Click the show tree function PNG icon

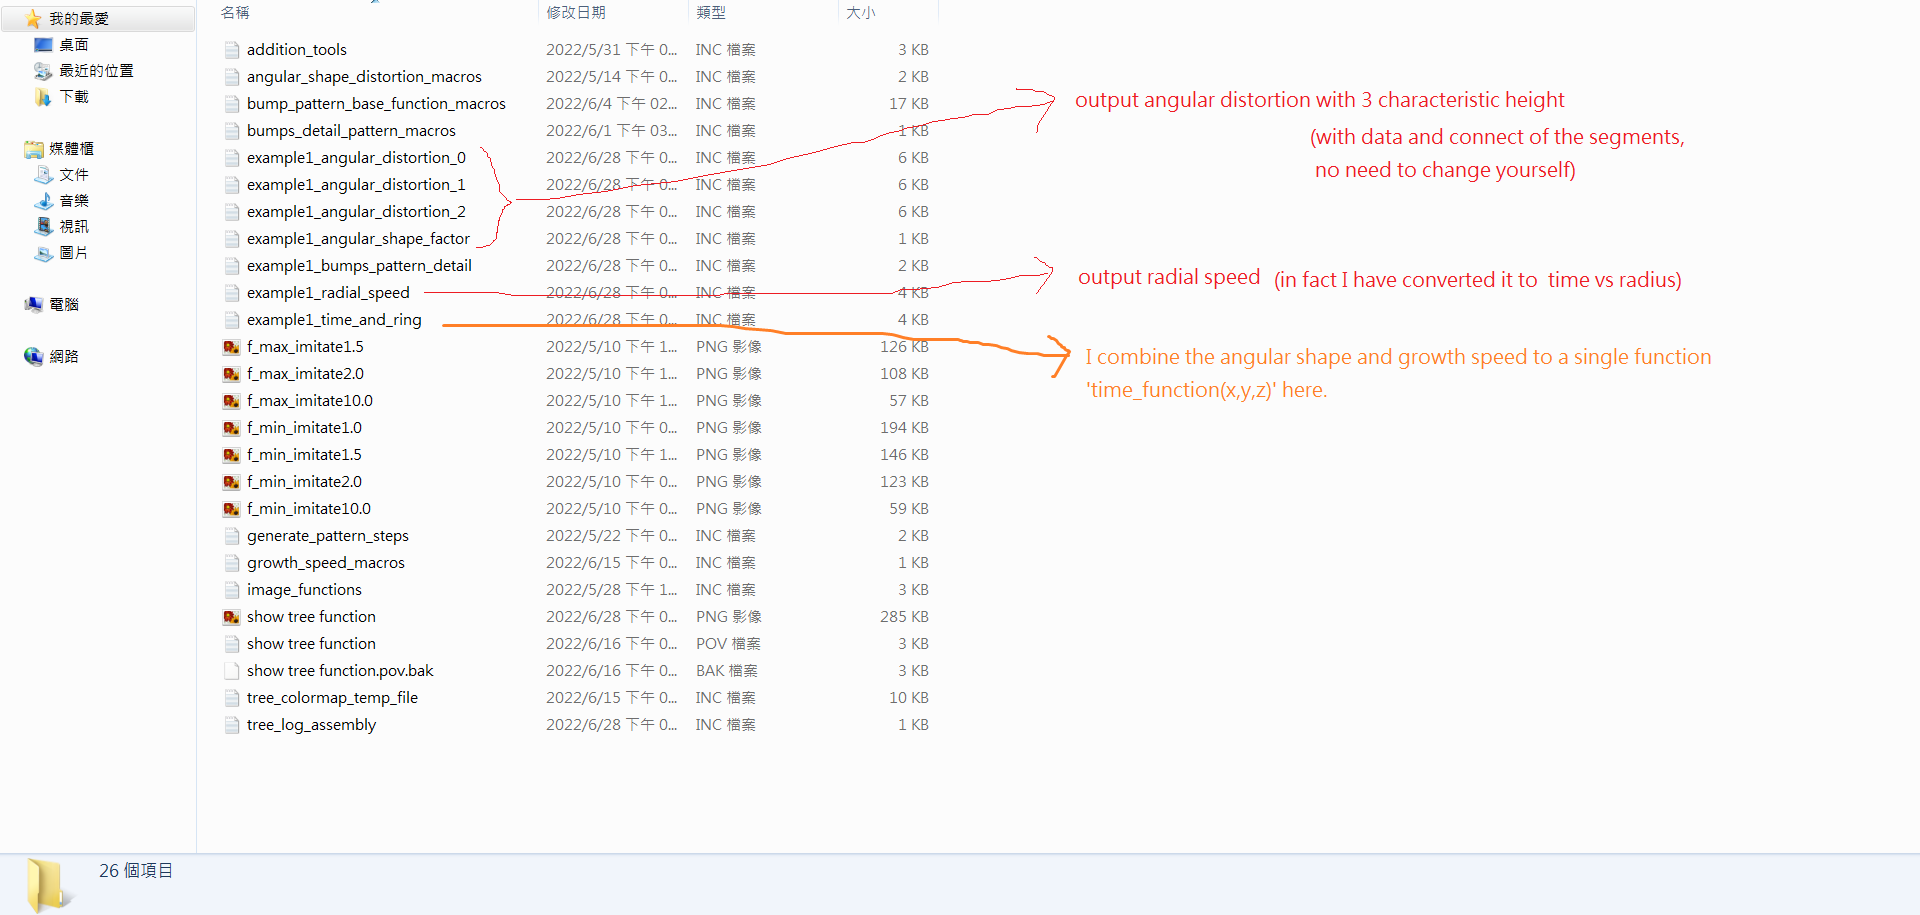pos(232,617)
